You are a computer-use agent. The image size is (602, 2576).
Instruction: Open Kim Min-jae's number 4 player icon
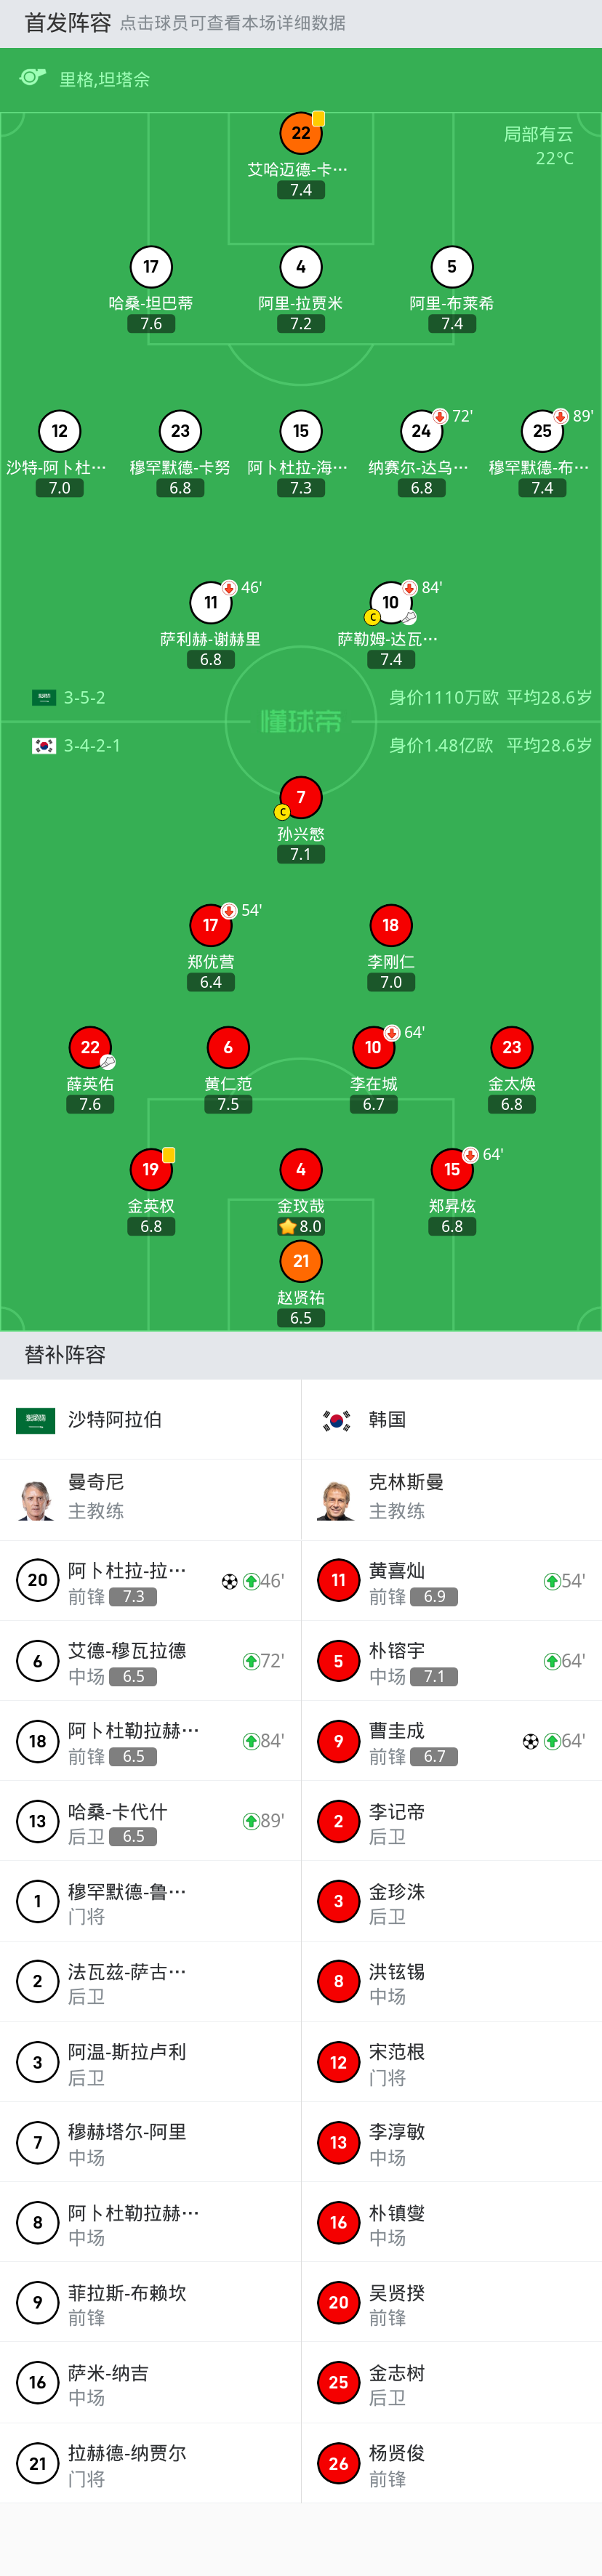coord(301,1169)
